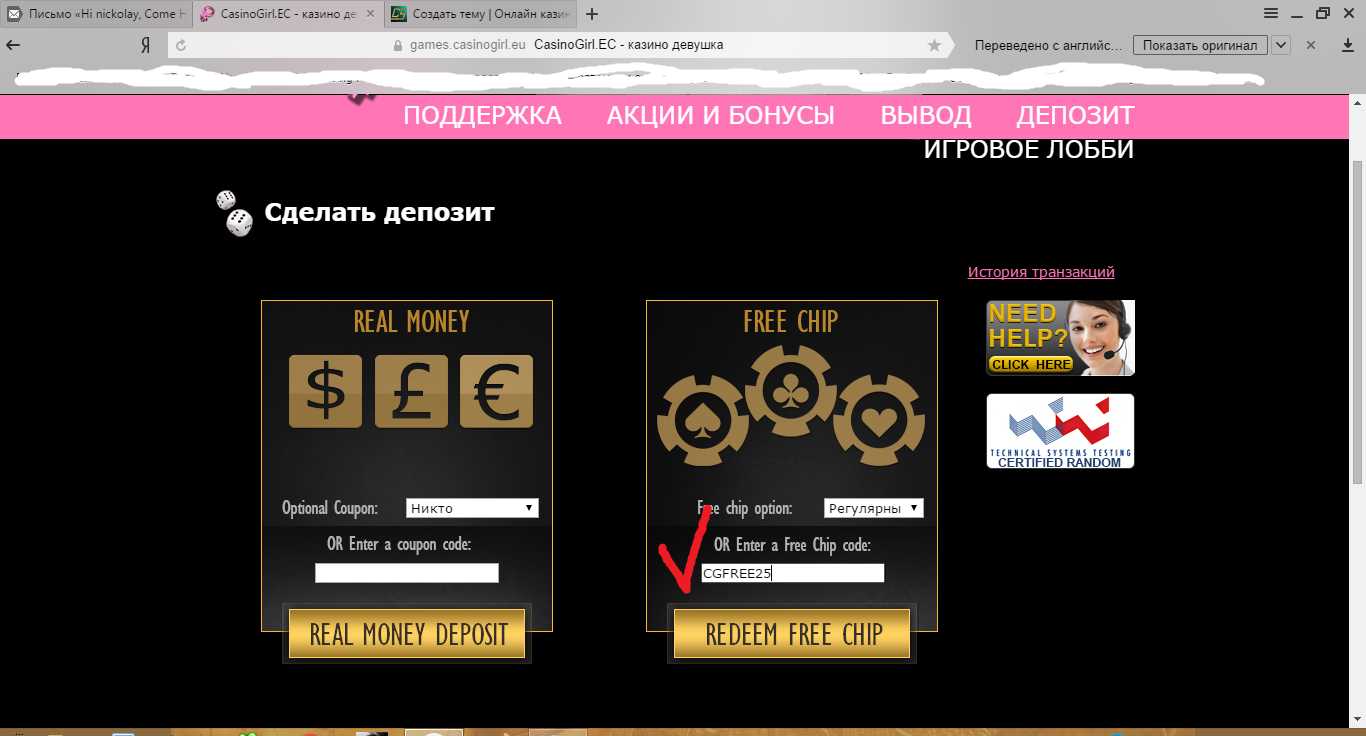Focus the Free Chip code field
The width and height of the screenshot is (1366, 736).
coord(793,573)
